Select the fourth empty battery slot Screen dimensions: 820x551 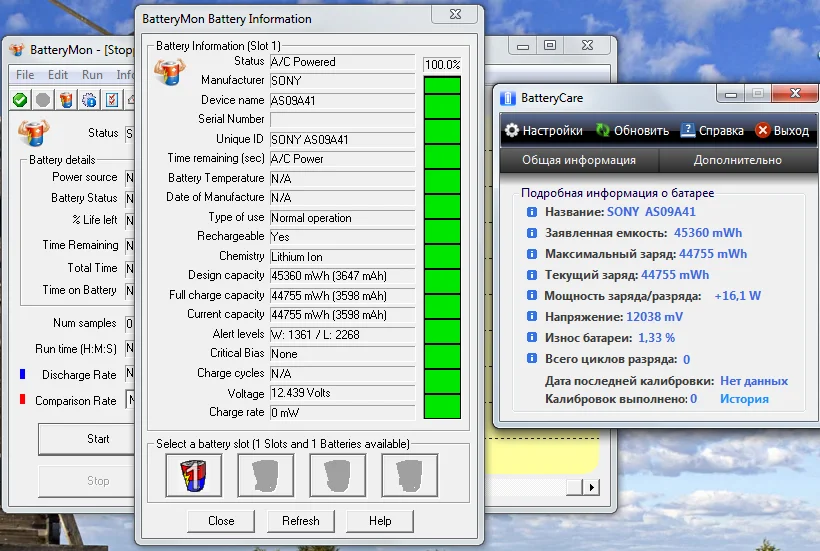point(409,475)
